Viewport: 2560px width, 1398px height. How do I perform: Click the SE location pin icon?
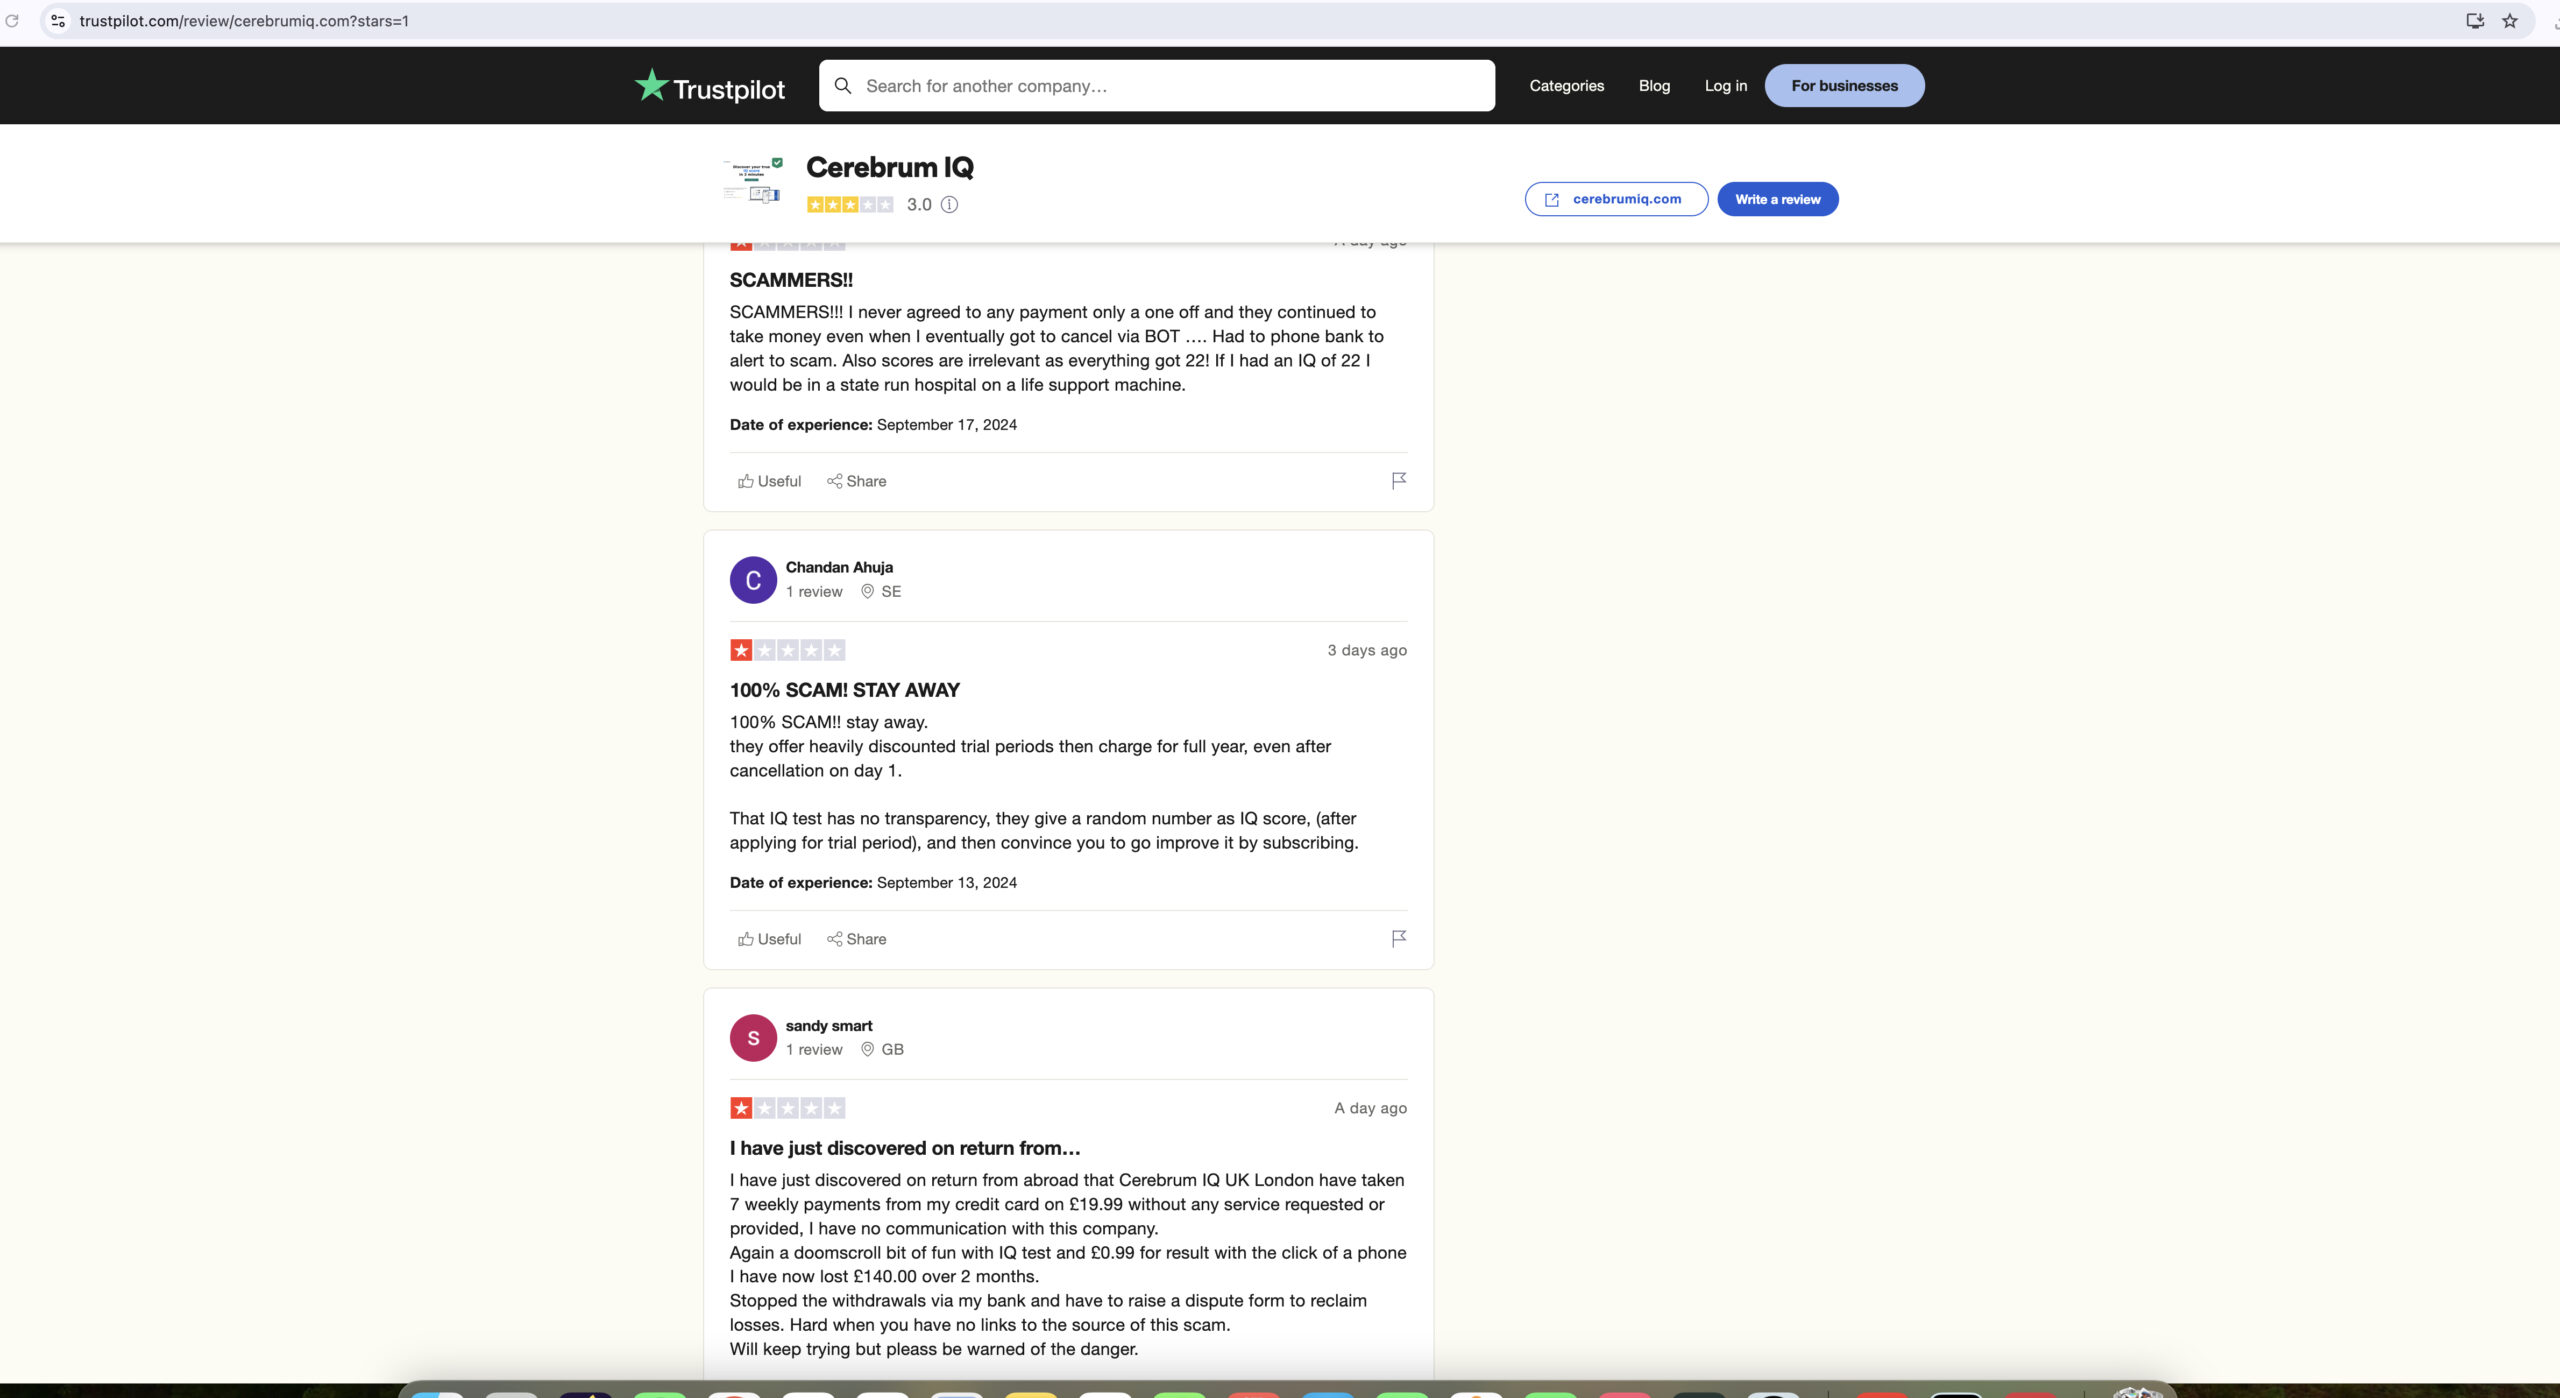[x=867, y=592]
